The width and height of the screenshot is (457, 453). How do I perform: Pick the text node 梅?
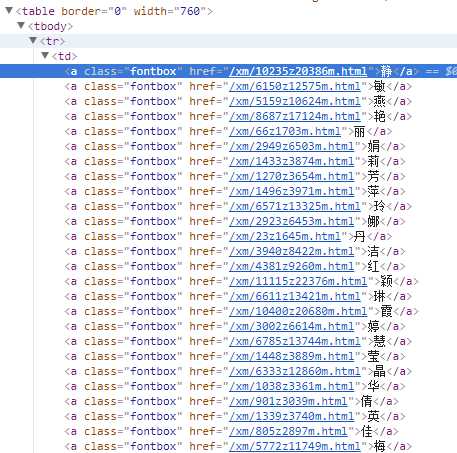[380, 446]
